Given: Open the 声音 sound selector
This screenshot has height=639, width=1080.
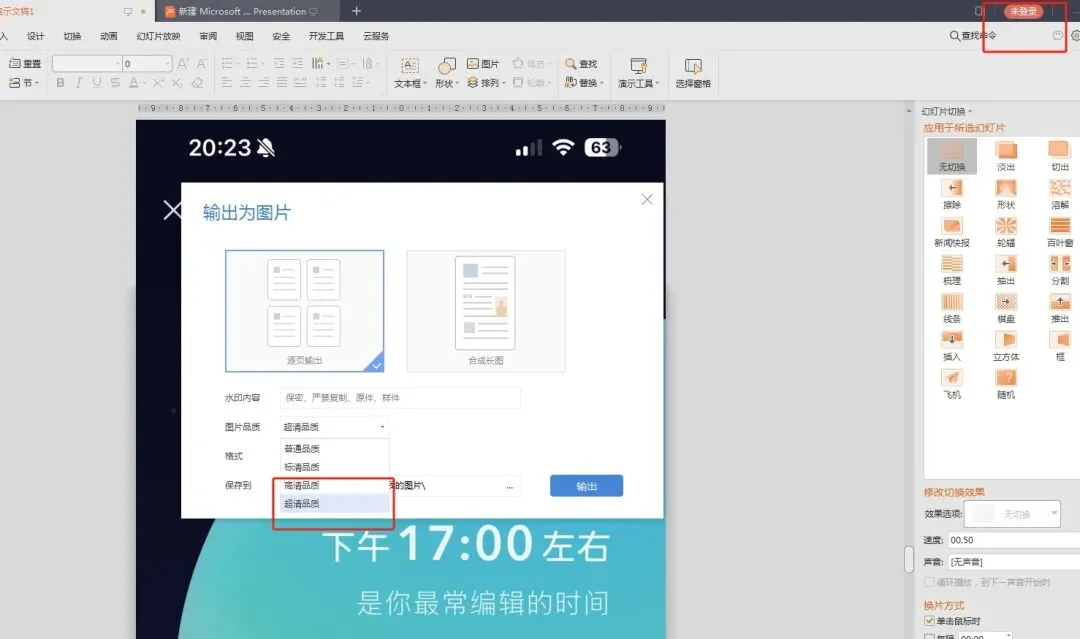Looking at the screenshot, I should click(x=1014, y=562).
